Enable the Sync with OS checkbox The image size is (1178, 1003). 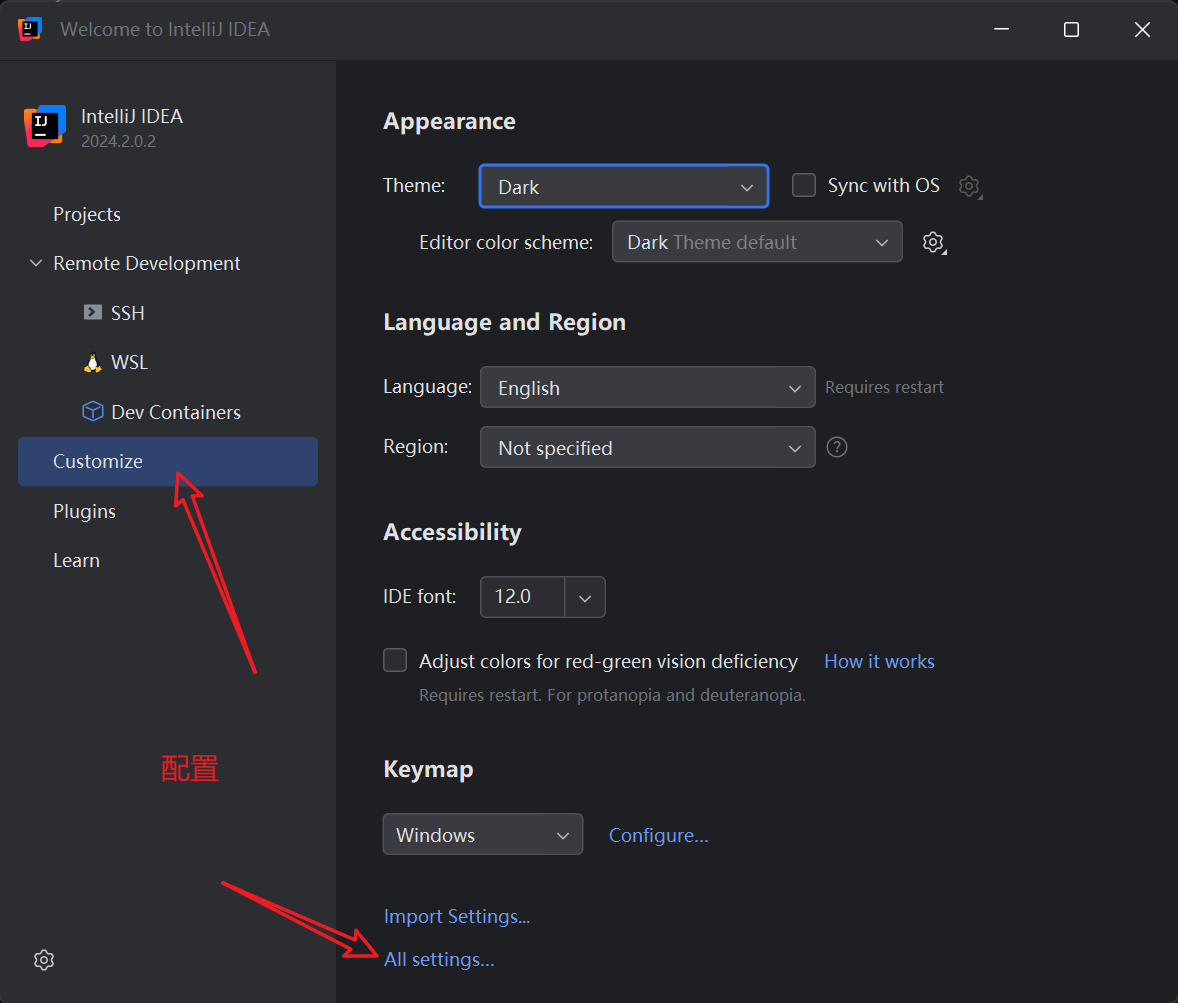pos(804,185)
